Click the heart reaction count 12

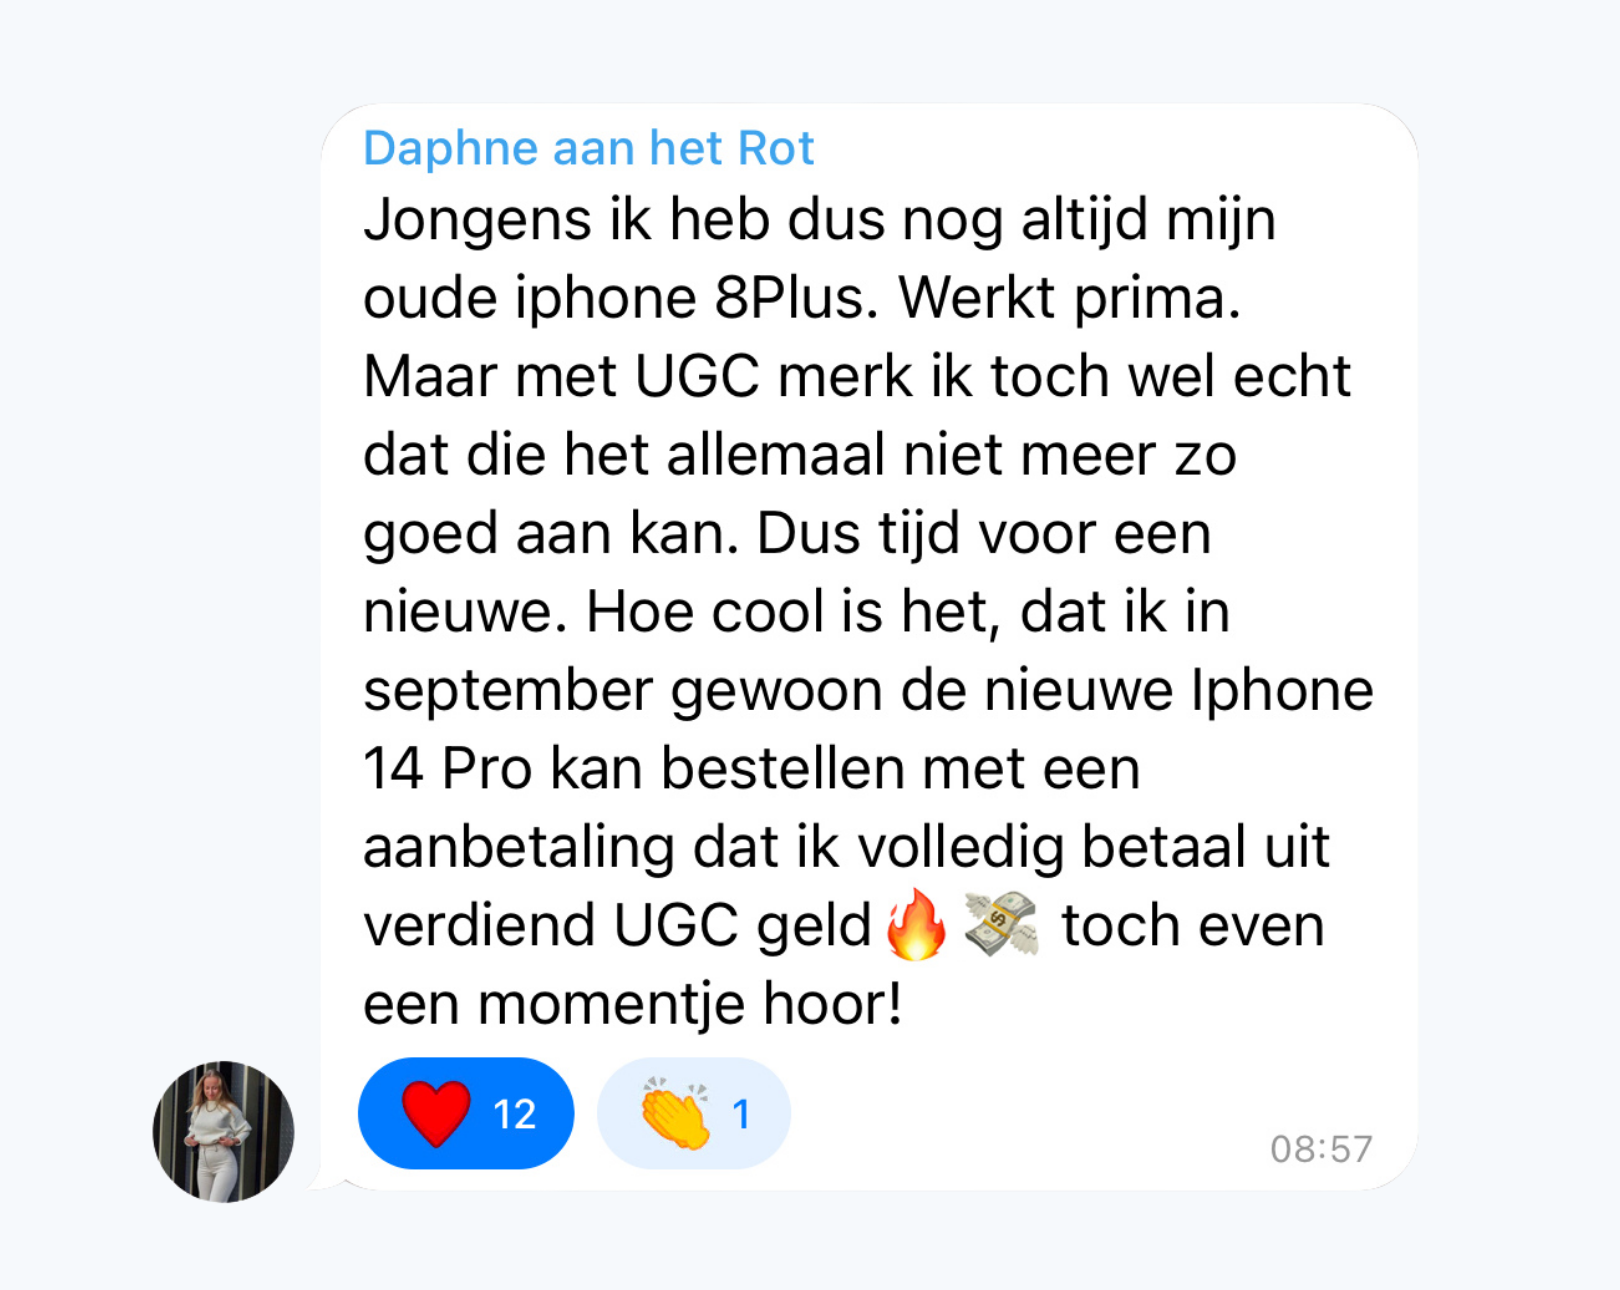pyautogui.click(x=515, y=1114)
